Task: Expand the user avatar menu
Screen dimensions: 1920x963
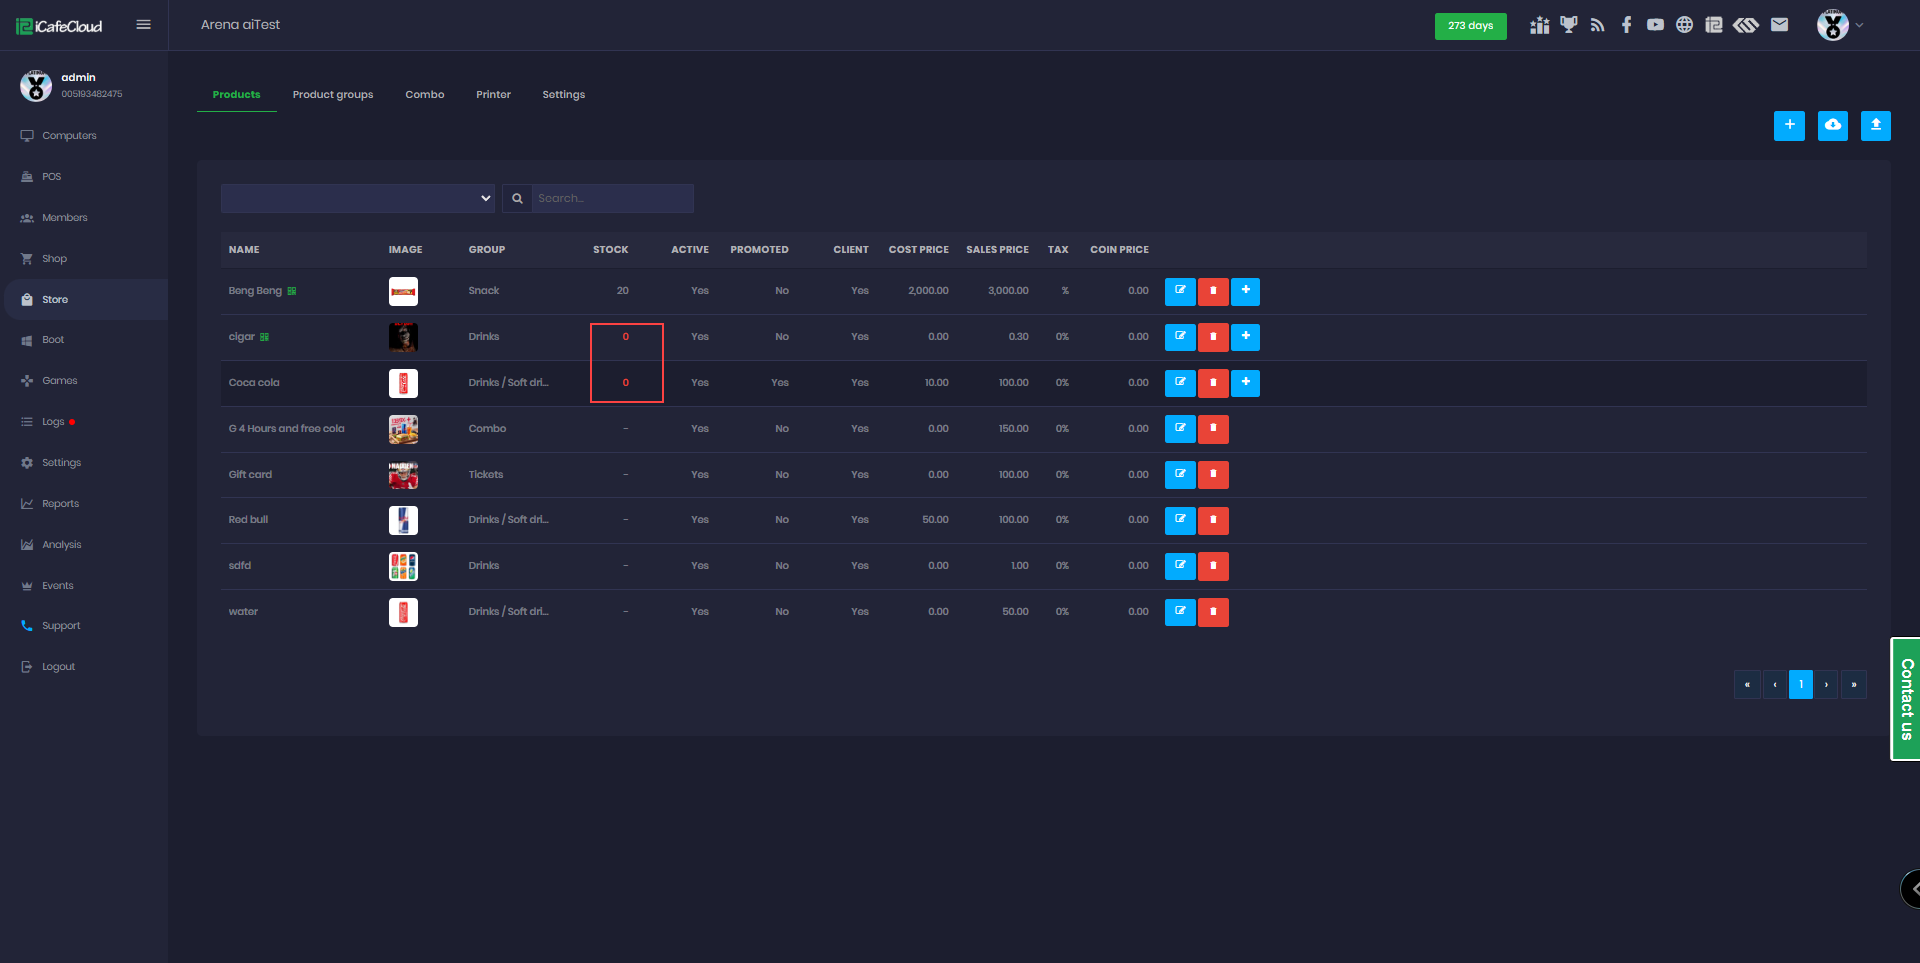Action: (1839, 25)
